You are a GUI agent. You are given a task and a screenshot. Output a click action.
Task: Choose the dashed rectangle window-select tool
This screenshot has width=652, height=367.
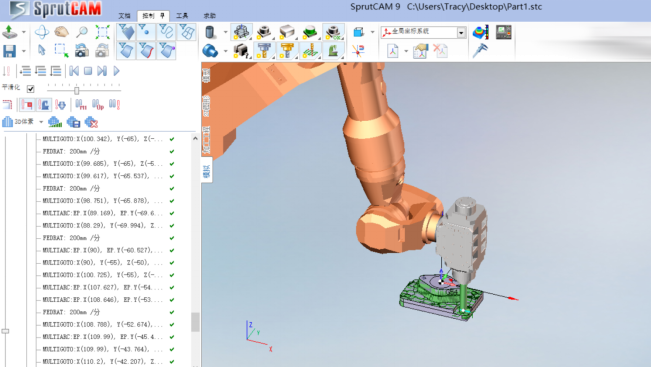click(62, 51)
